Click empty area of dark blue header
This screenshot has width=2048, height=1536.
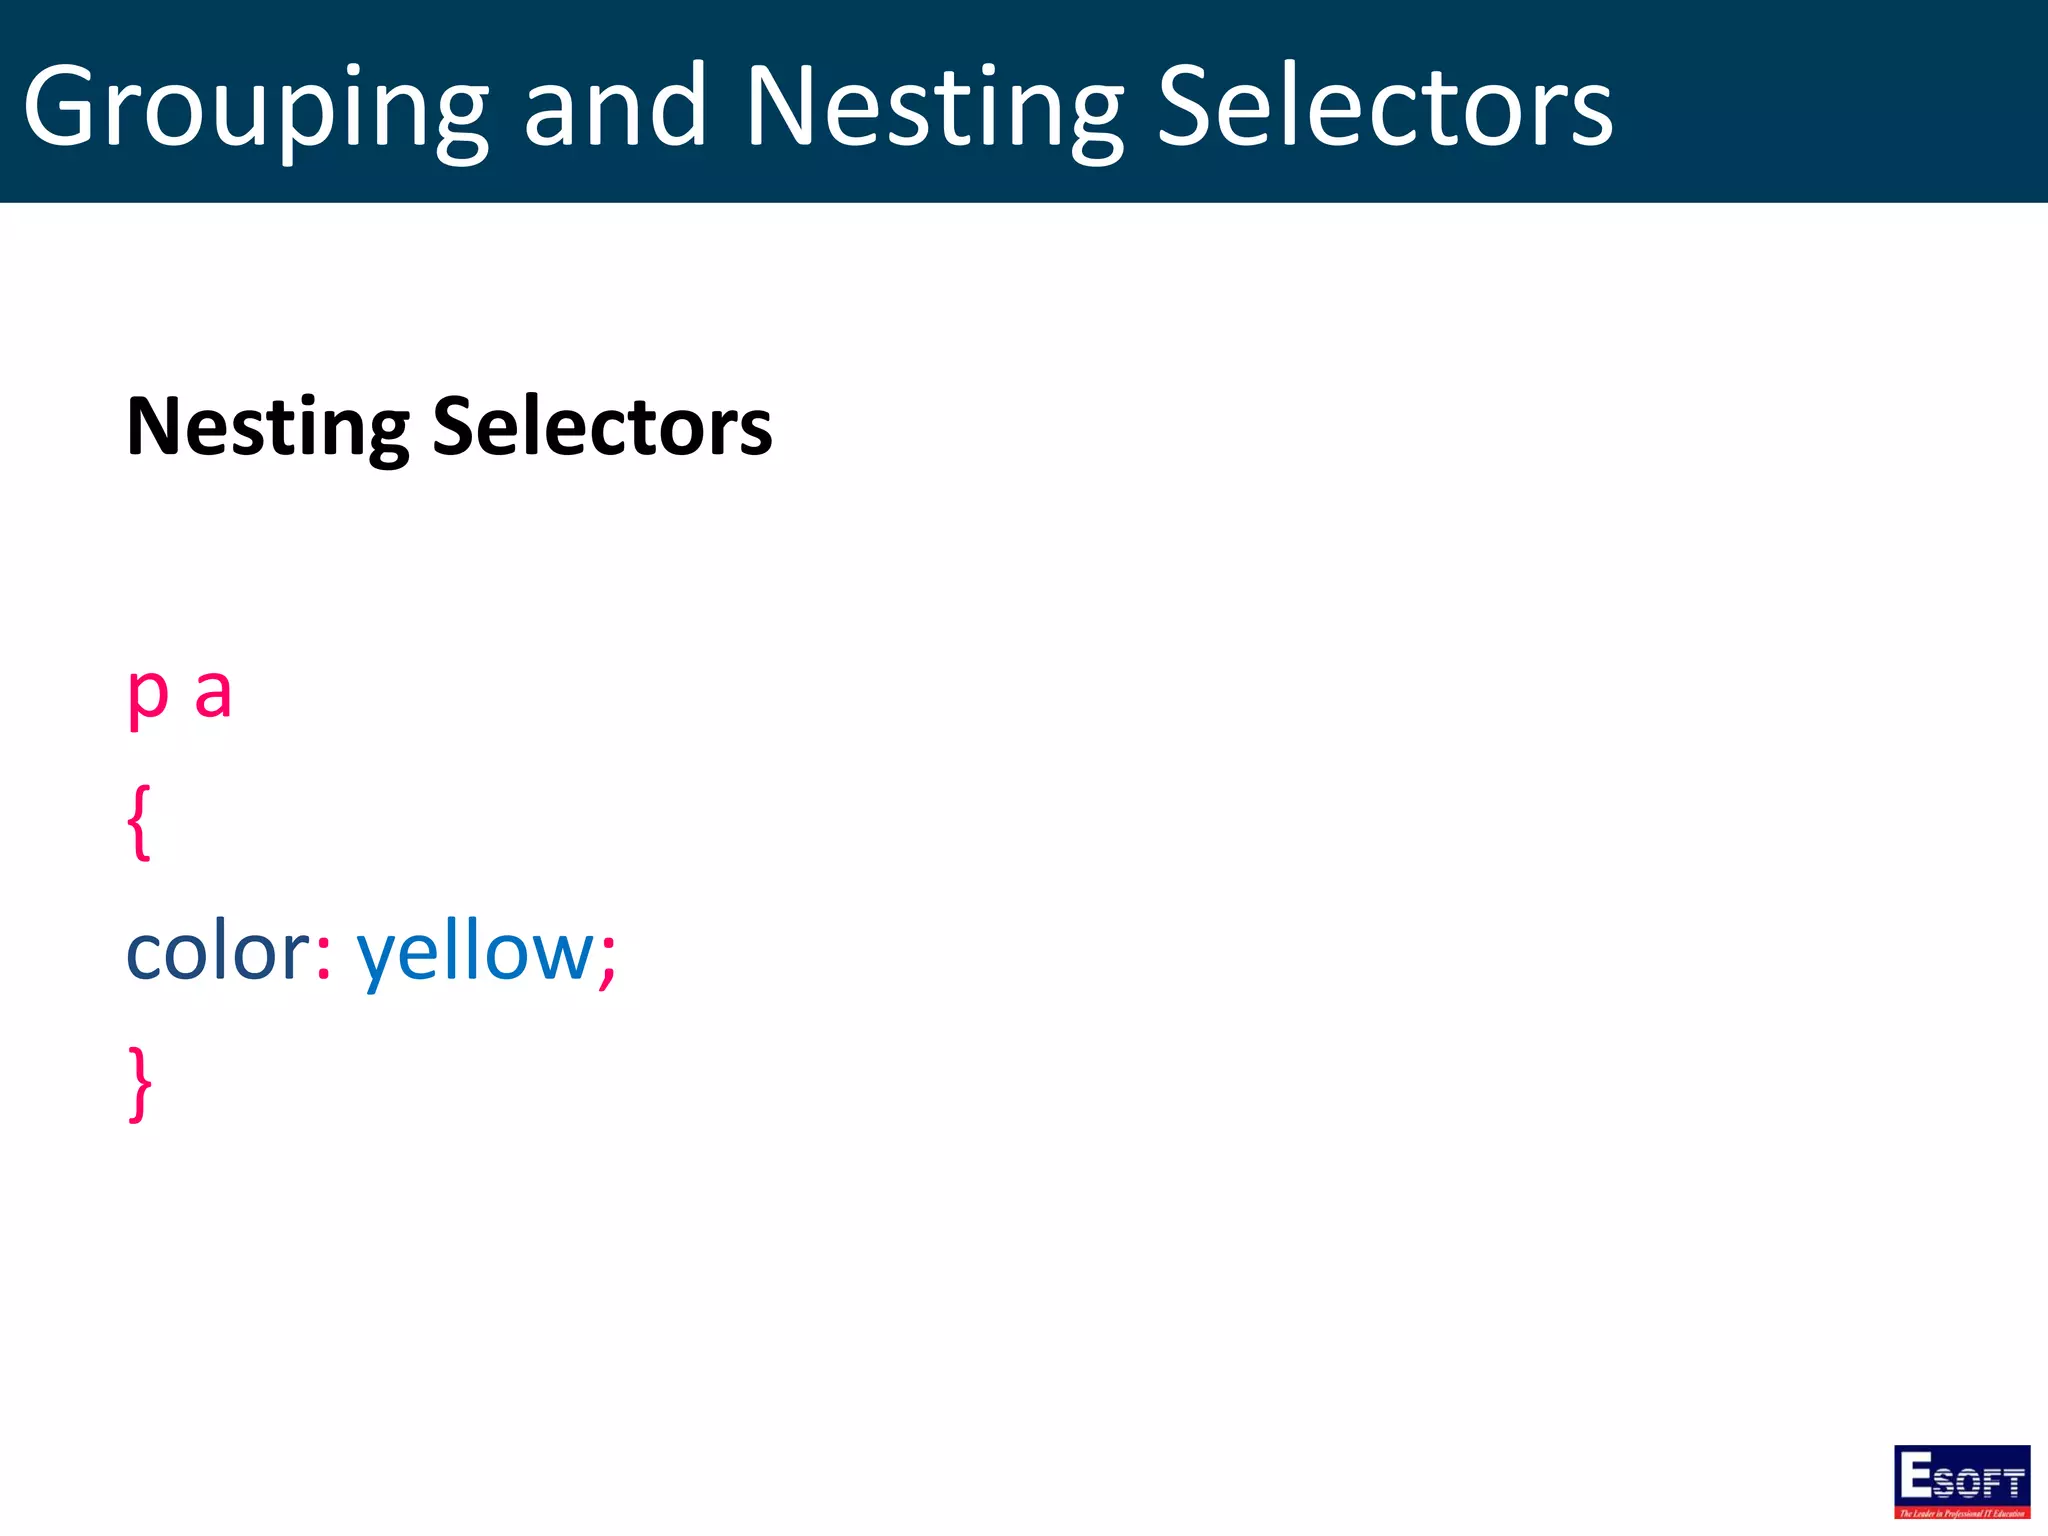(1830, 100)
